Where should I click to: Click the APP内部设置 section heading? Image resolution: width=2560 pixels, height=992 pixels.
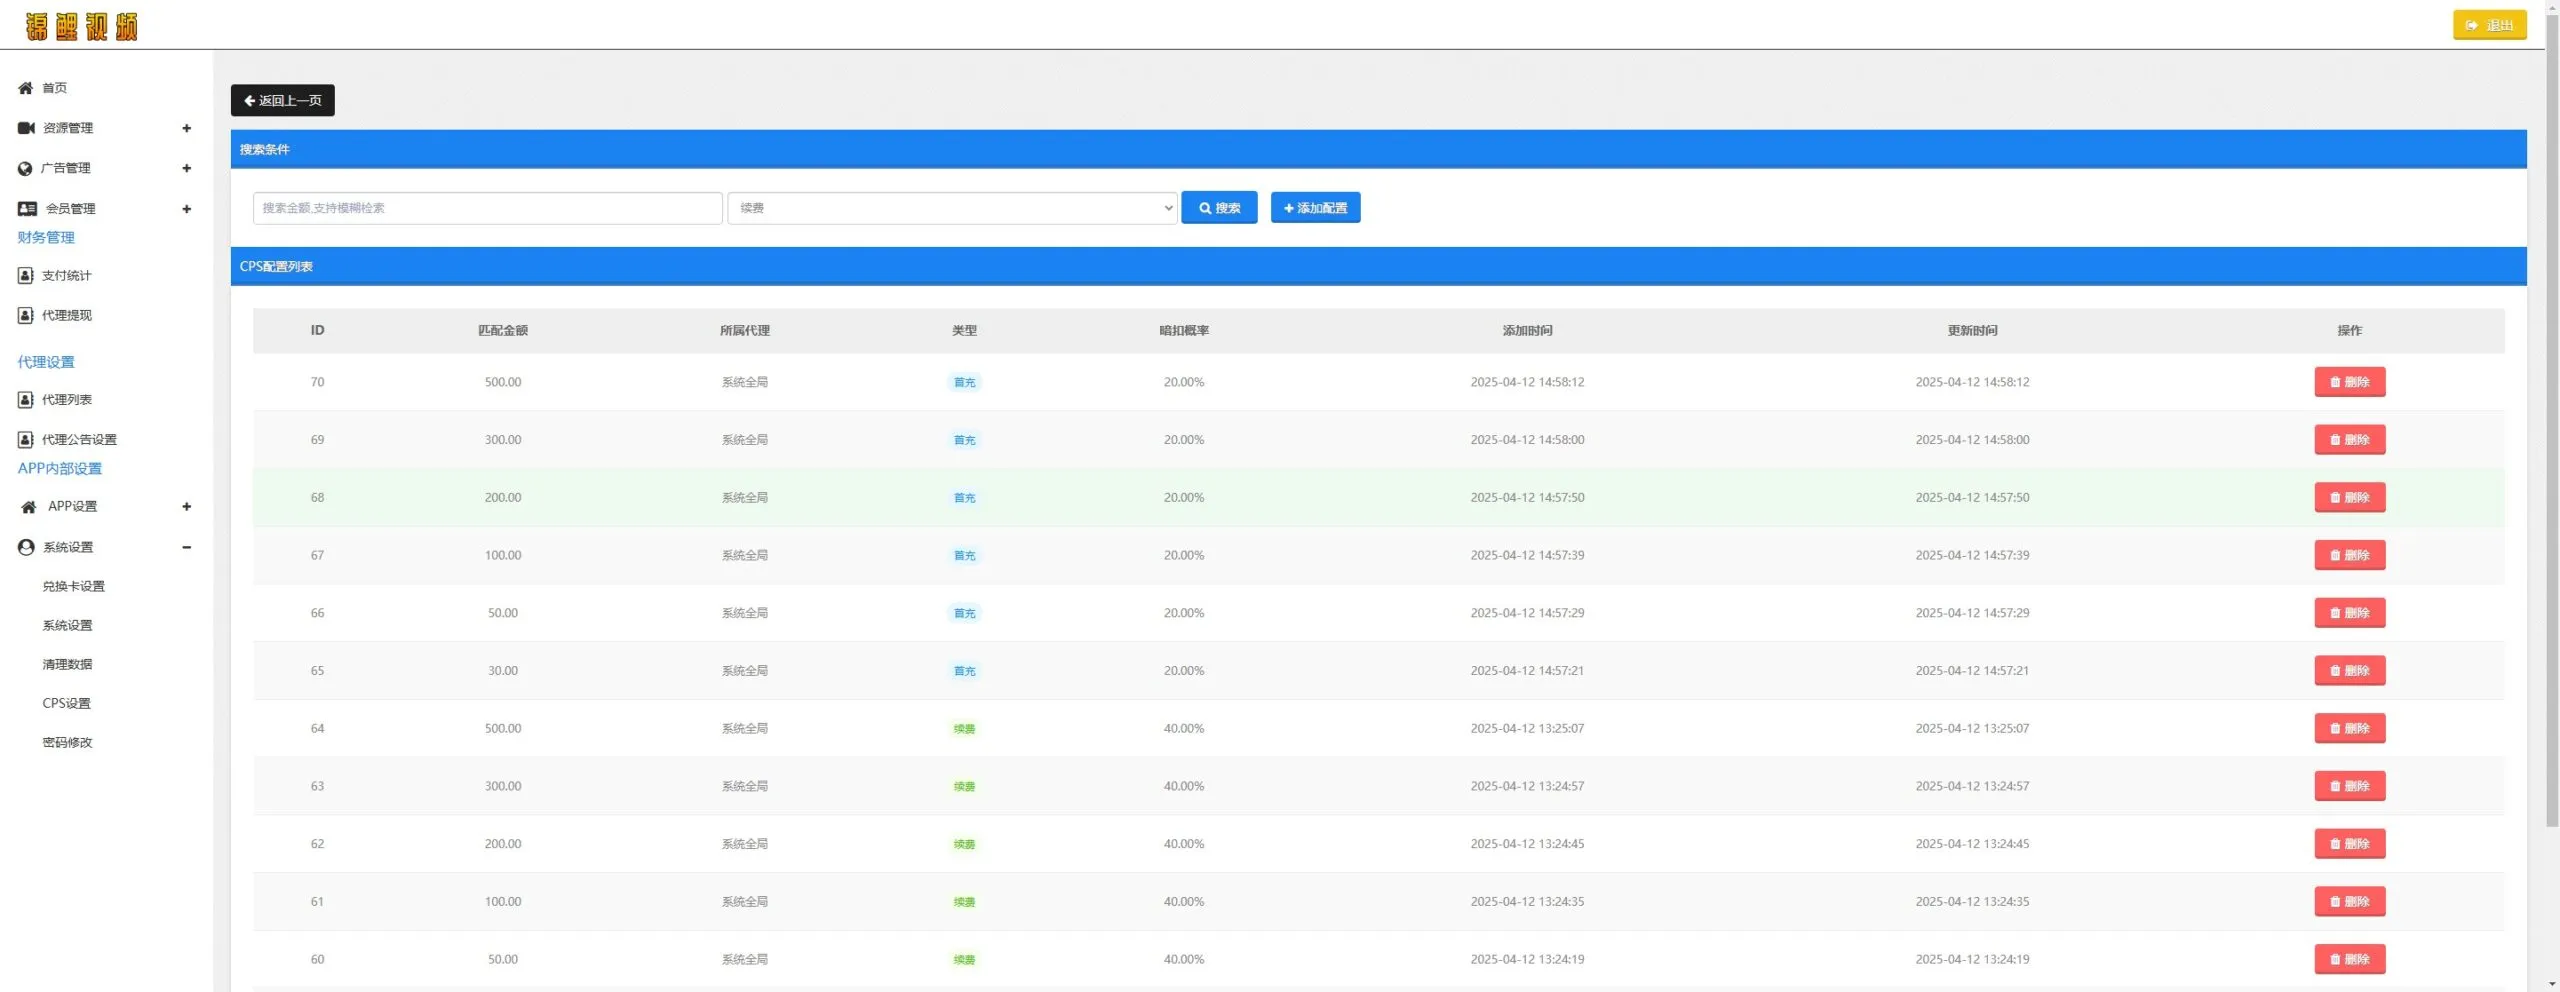[60, 468]
